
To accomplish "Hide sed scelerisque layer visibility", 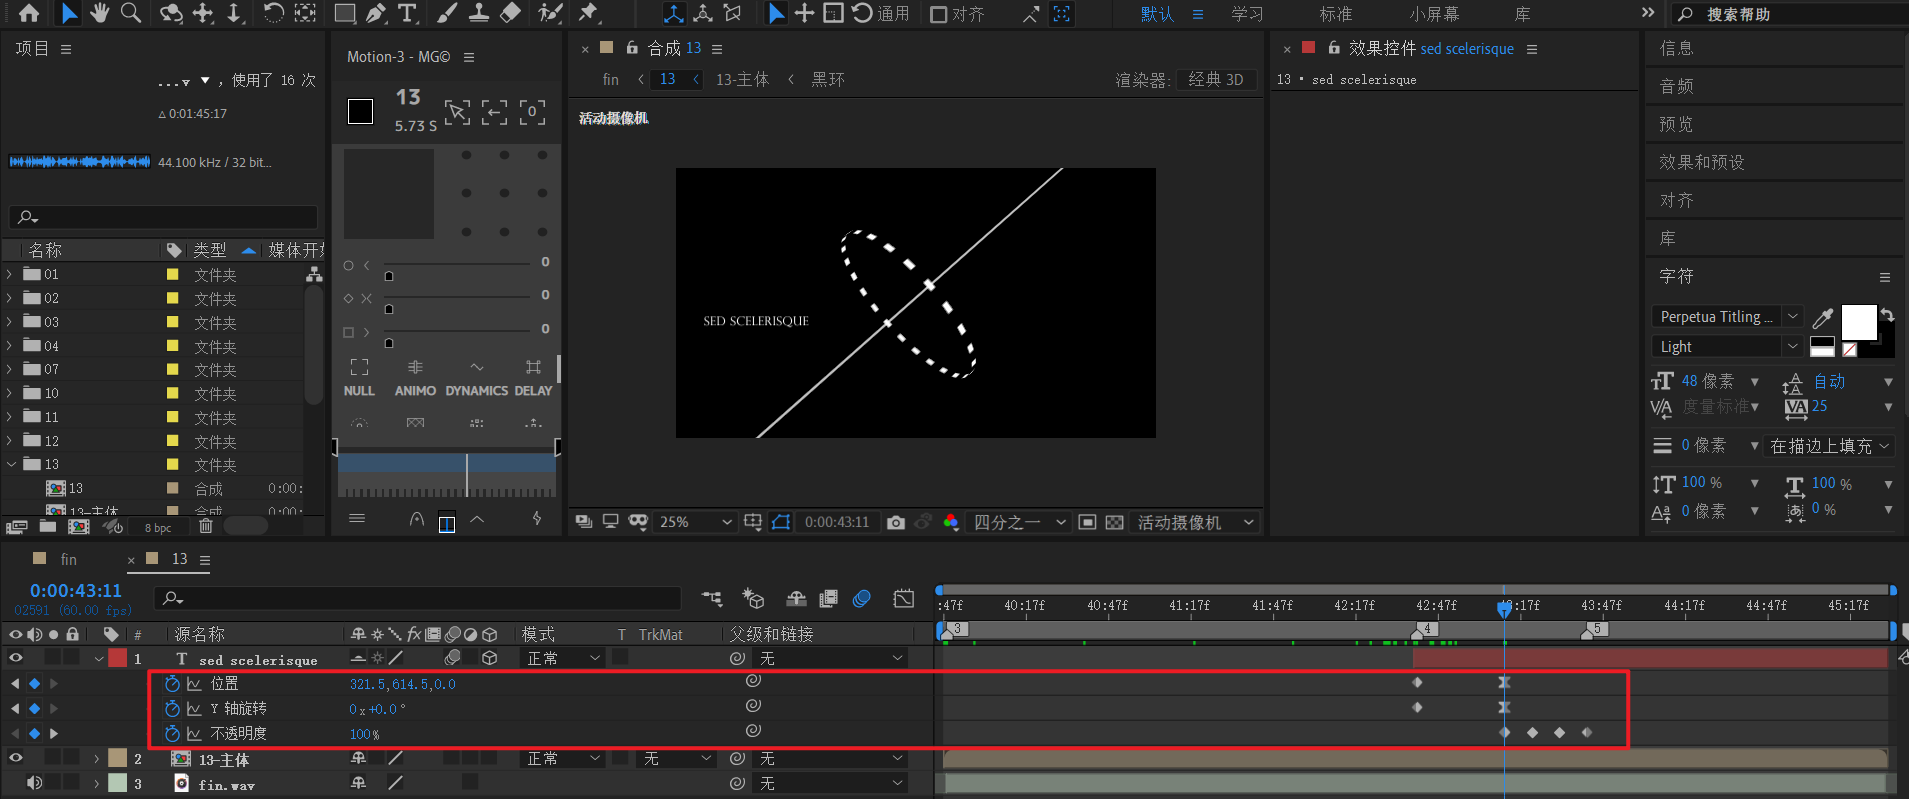I will (15, 658).
